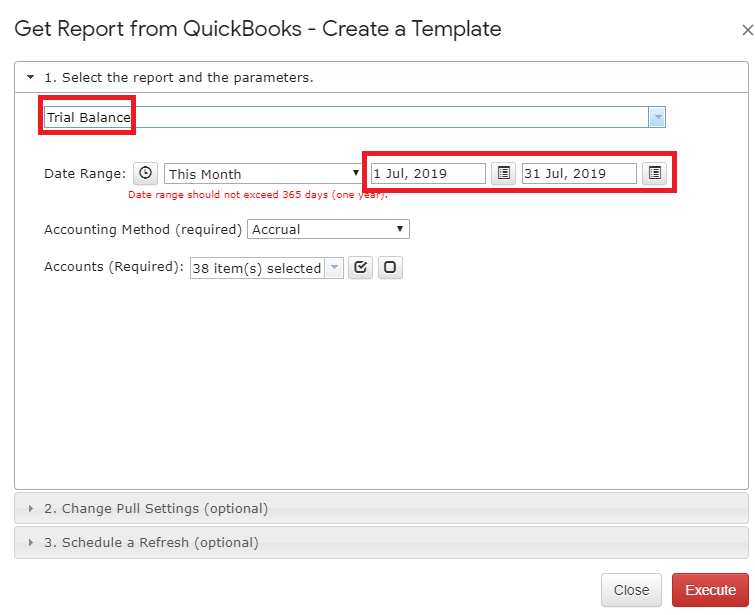Click the Close button
755x615 pixels.
[x=631, y=590]
